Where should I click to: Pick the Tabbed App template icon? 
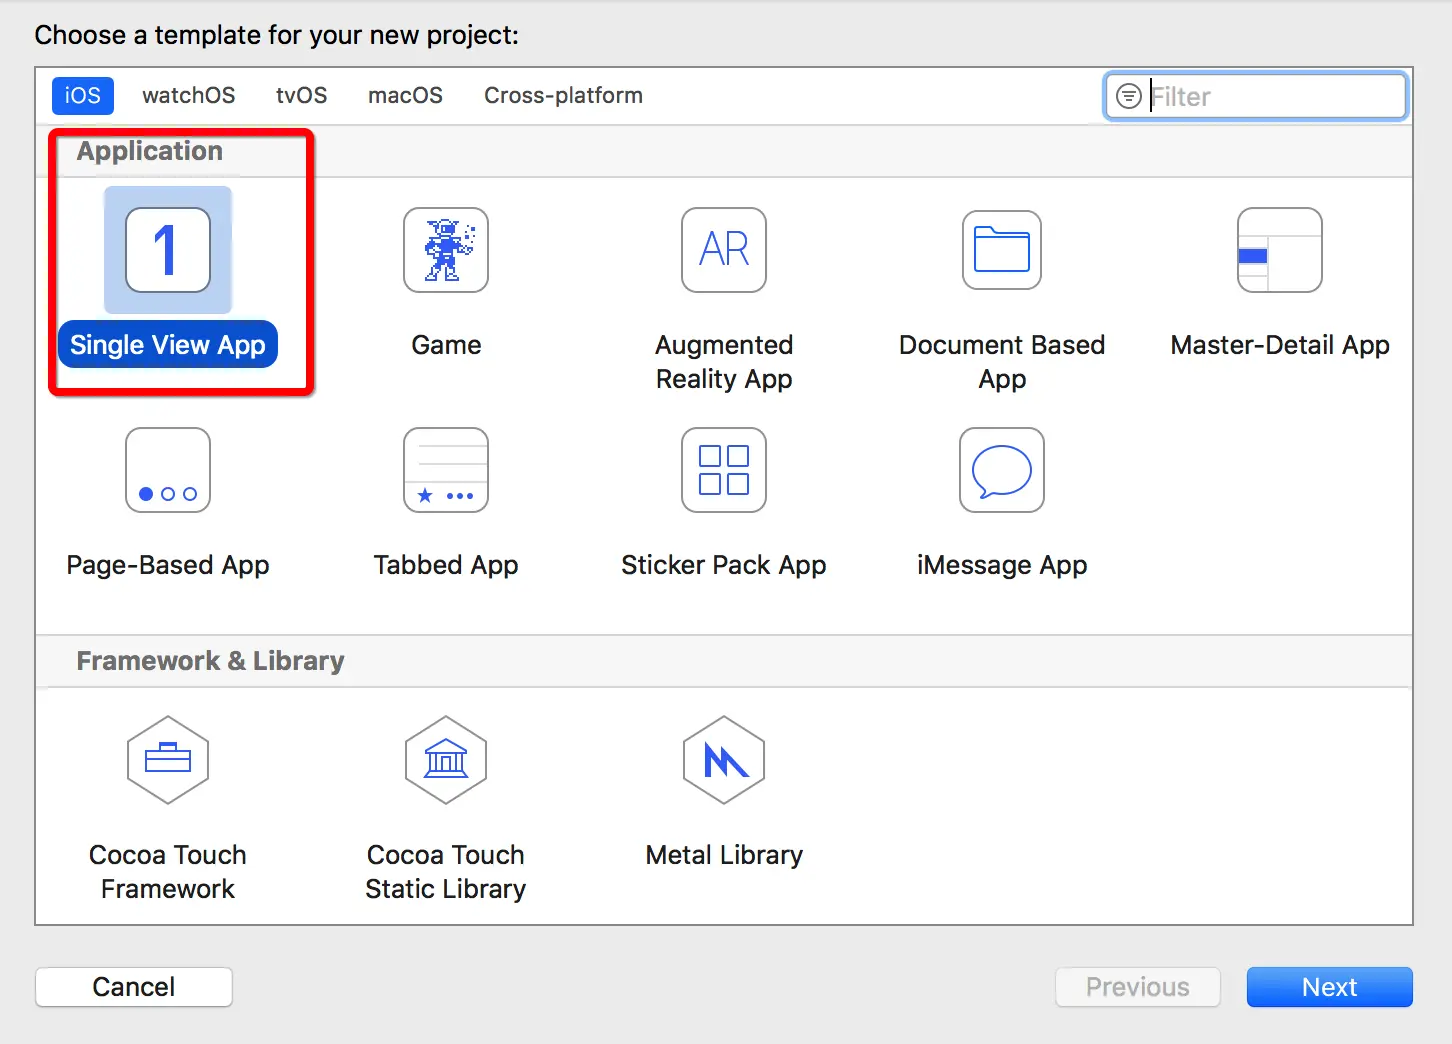(446, 470)
